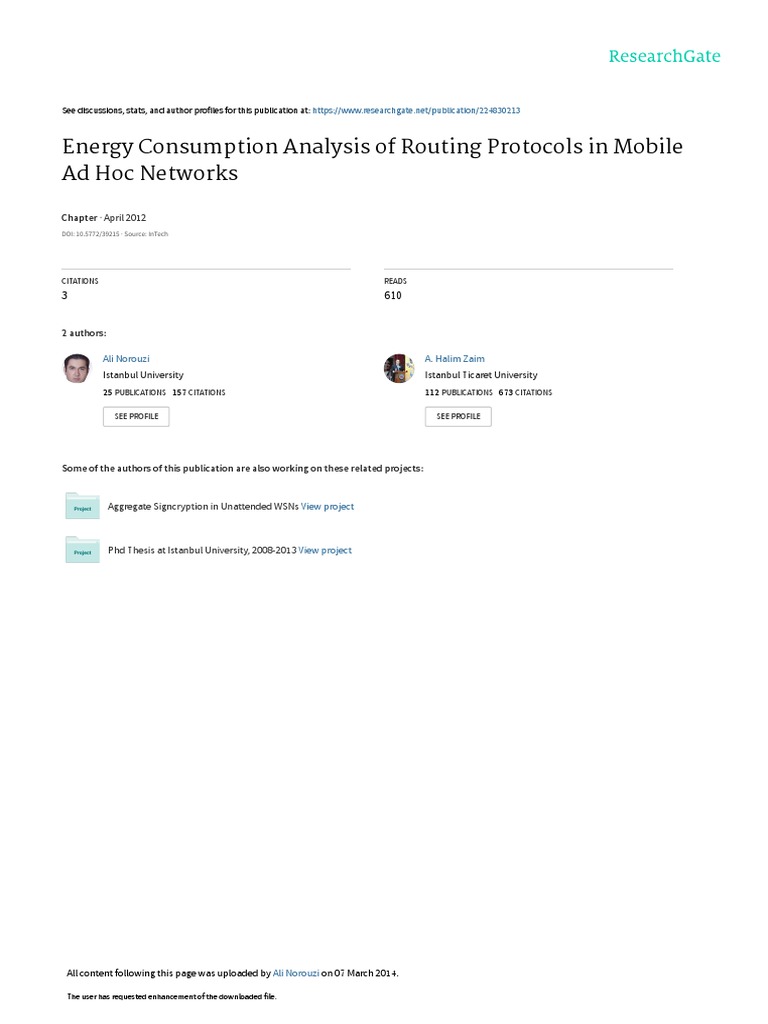
Task: View project for Phd Thesis at Istanbul University
Action: (x=325, y=550)
